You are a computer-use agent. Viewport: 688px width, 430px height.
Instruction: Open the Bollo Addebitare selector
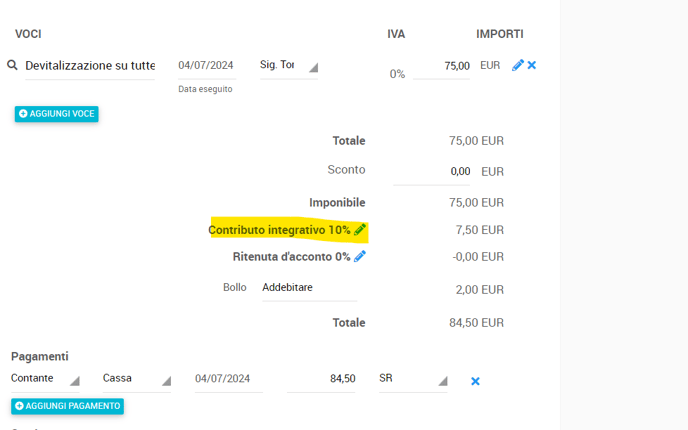coord(308,288)
